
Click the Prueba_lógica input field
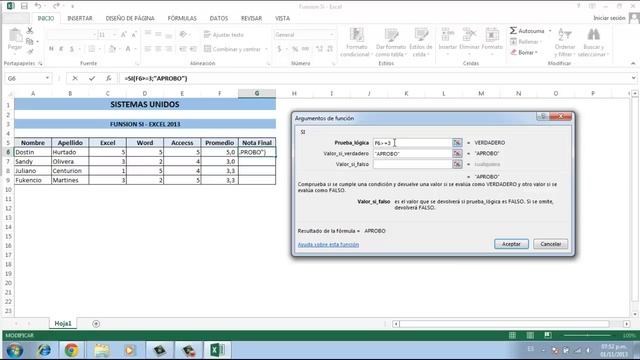412,143
